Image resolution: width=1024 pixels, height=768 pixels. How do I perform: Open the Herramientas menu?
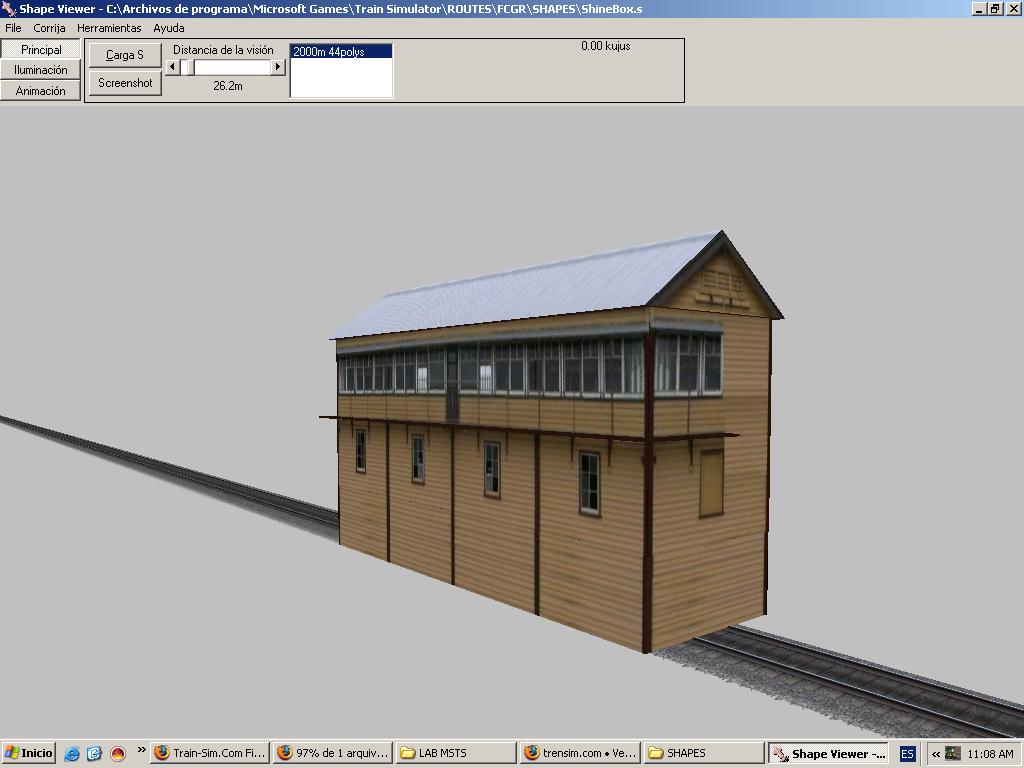pos(109,28)
